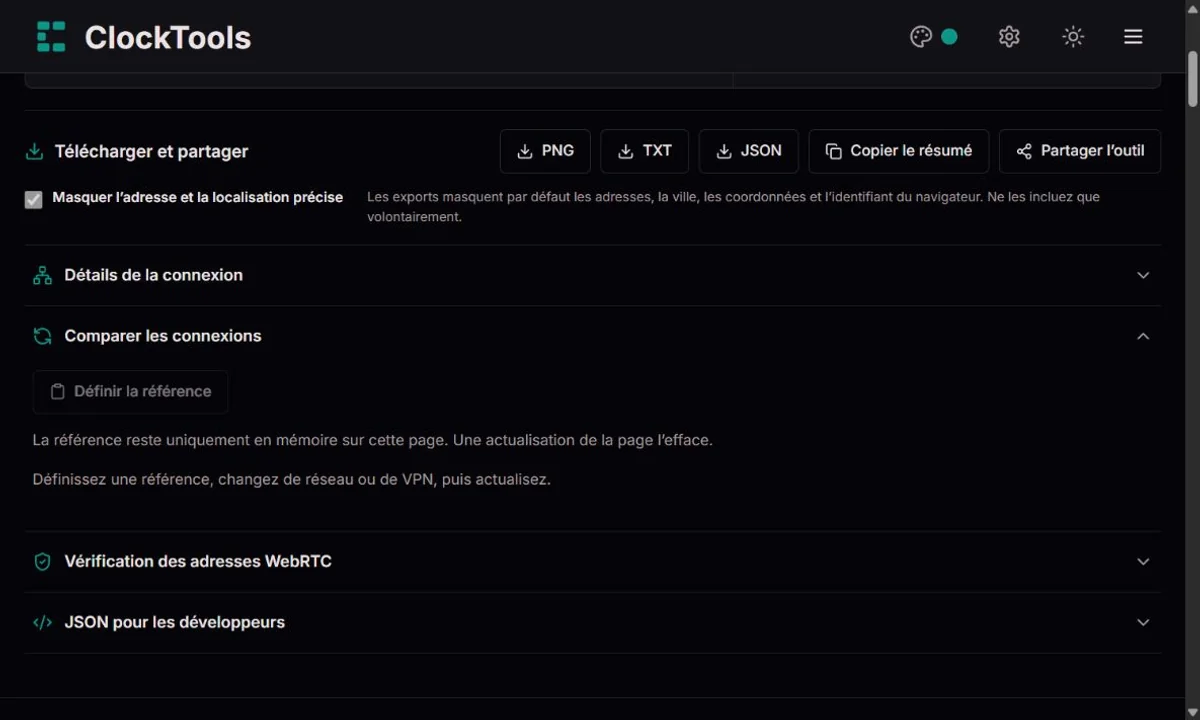Click the Détails de la connexion network icon

pos(42,276)
